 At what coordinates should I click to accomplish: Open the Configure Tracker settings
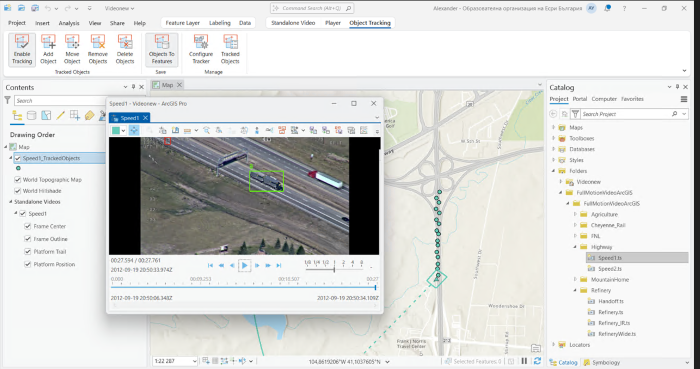point(201,50)
